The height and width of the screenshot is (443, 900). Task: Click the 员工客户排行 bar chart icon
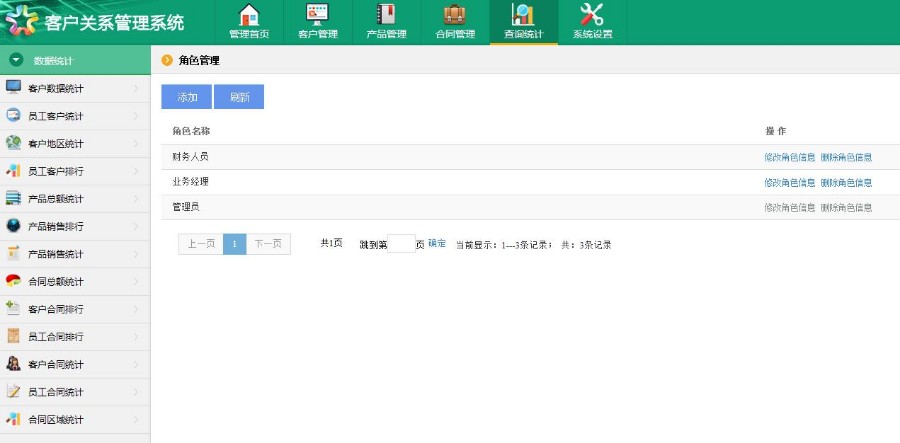pos(13,170)
